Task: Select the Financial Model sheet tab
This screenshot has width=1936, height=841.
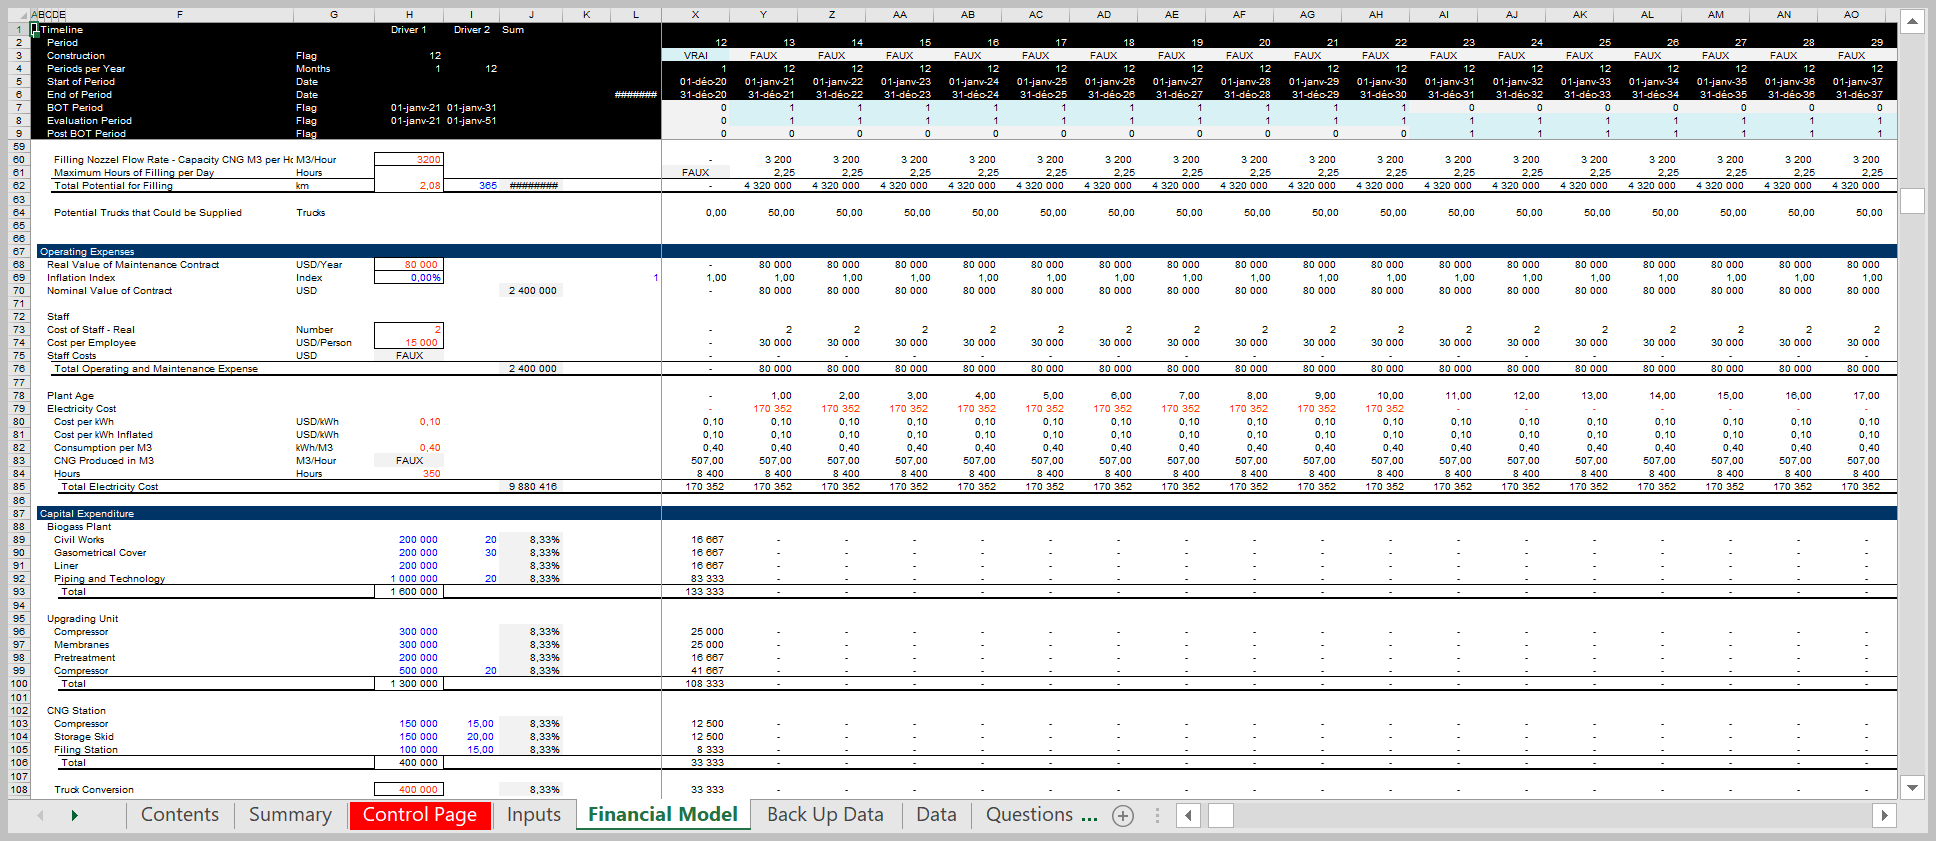Action: tap(663, 815)
